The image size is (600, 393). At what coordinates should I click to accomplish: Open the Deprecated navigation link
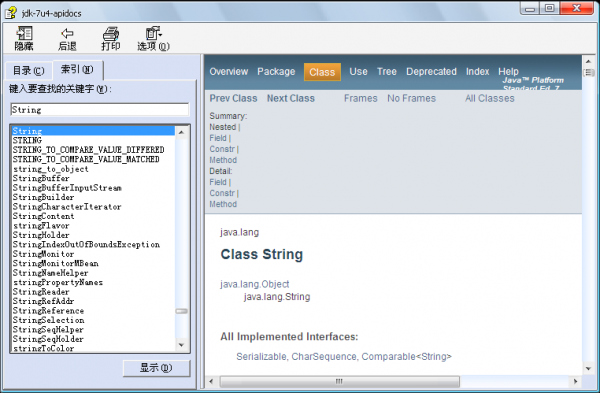coord(431,72)
